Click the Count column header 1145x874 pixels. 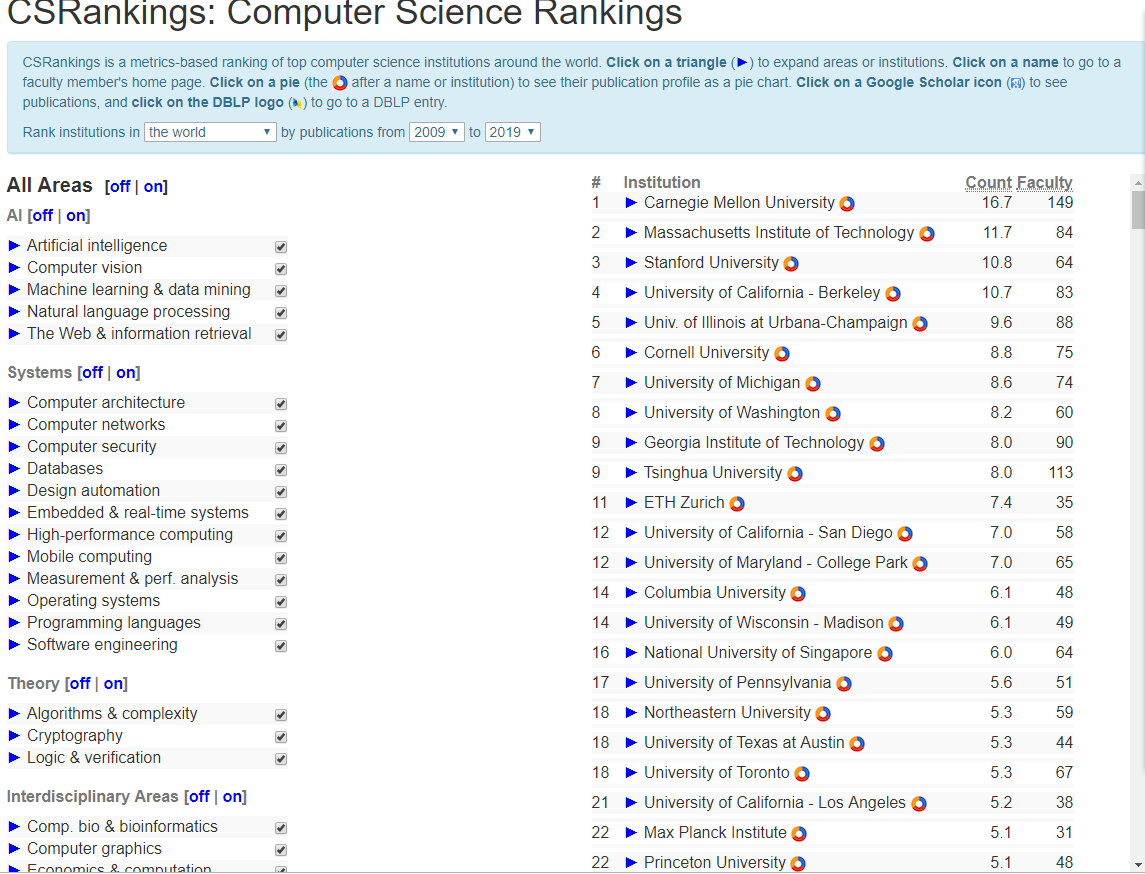click(989, 183)
